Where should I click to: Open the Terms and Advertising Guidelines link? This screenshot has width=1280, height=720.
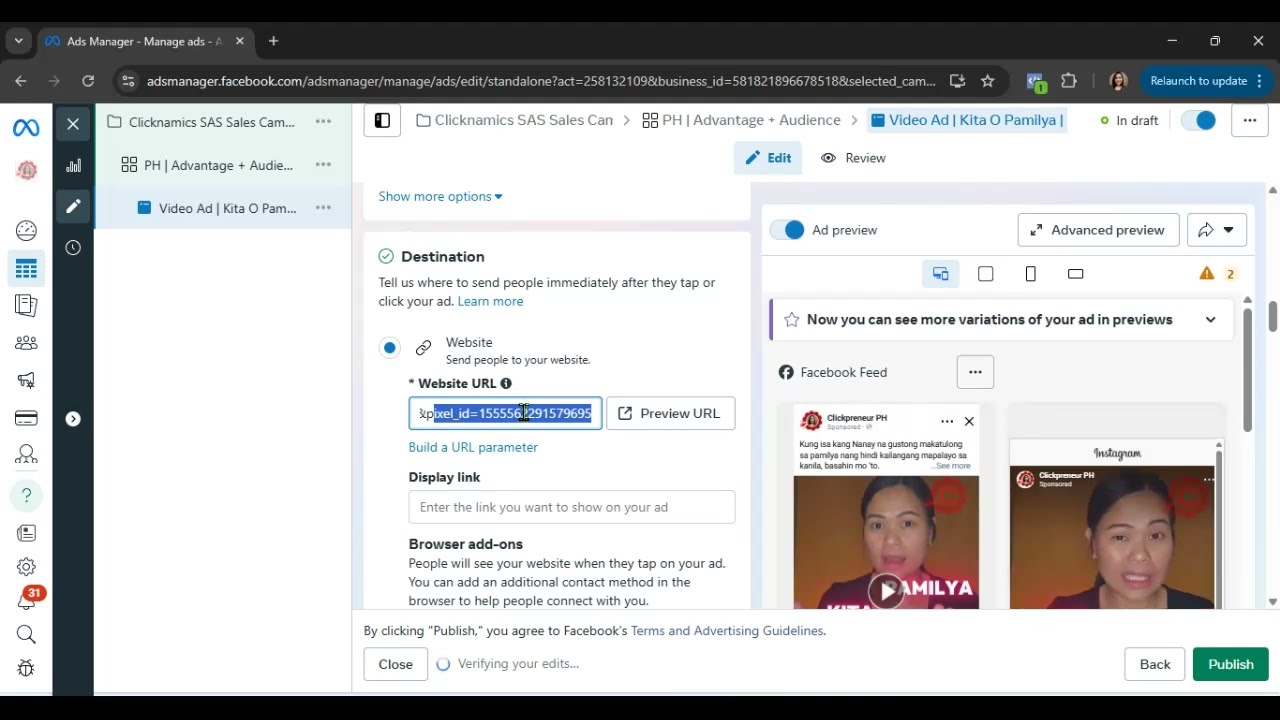click(727, 631)
